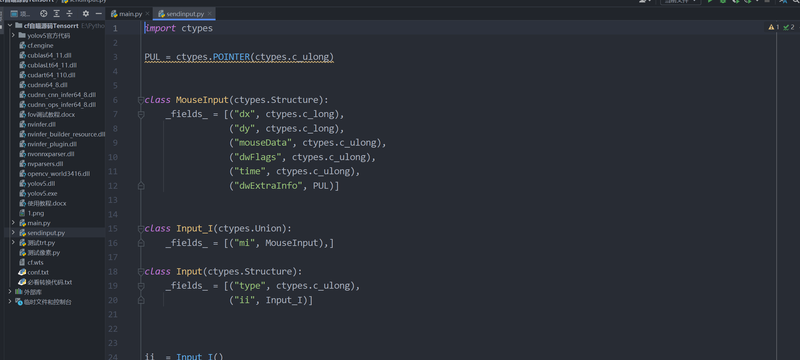This screenshot has width=800, height=360.
Task: Select yolov5.dll file
Action: point(37,184)
